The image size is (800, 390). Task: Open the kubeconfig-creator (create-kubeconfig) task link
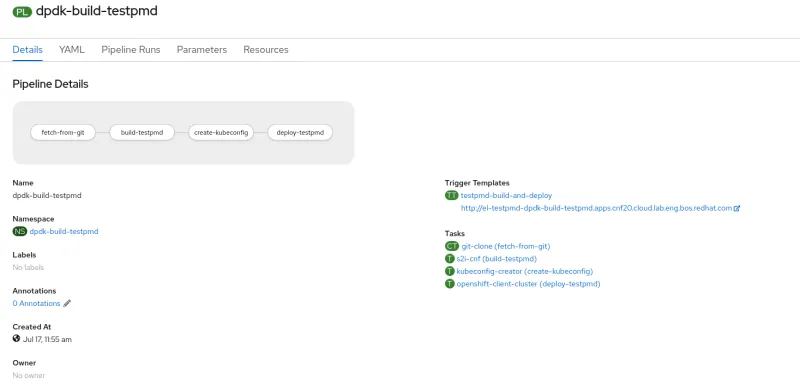point(524,271)
